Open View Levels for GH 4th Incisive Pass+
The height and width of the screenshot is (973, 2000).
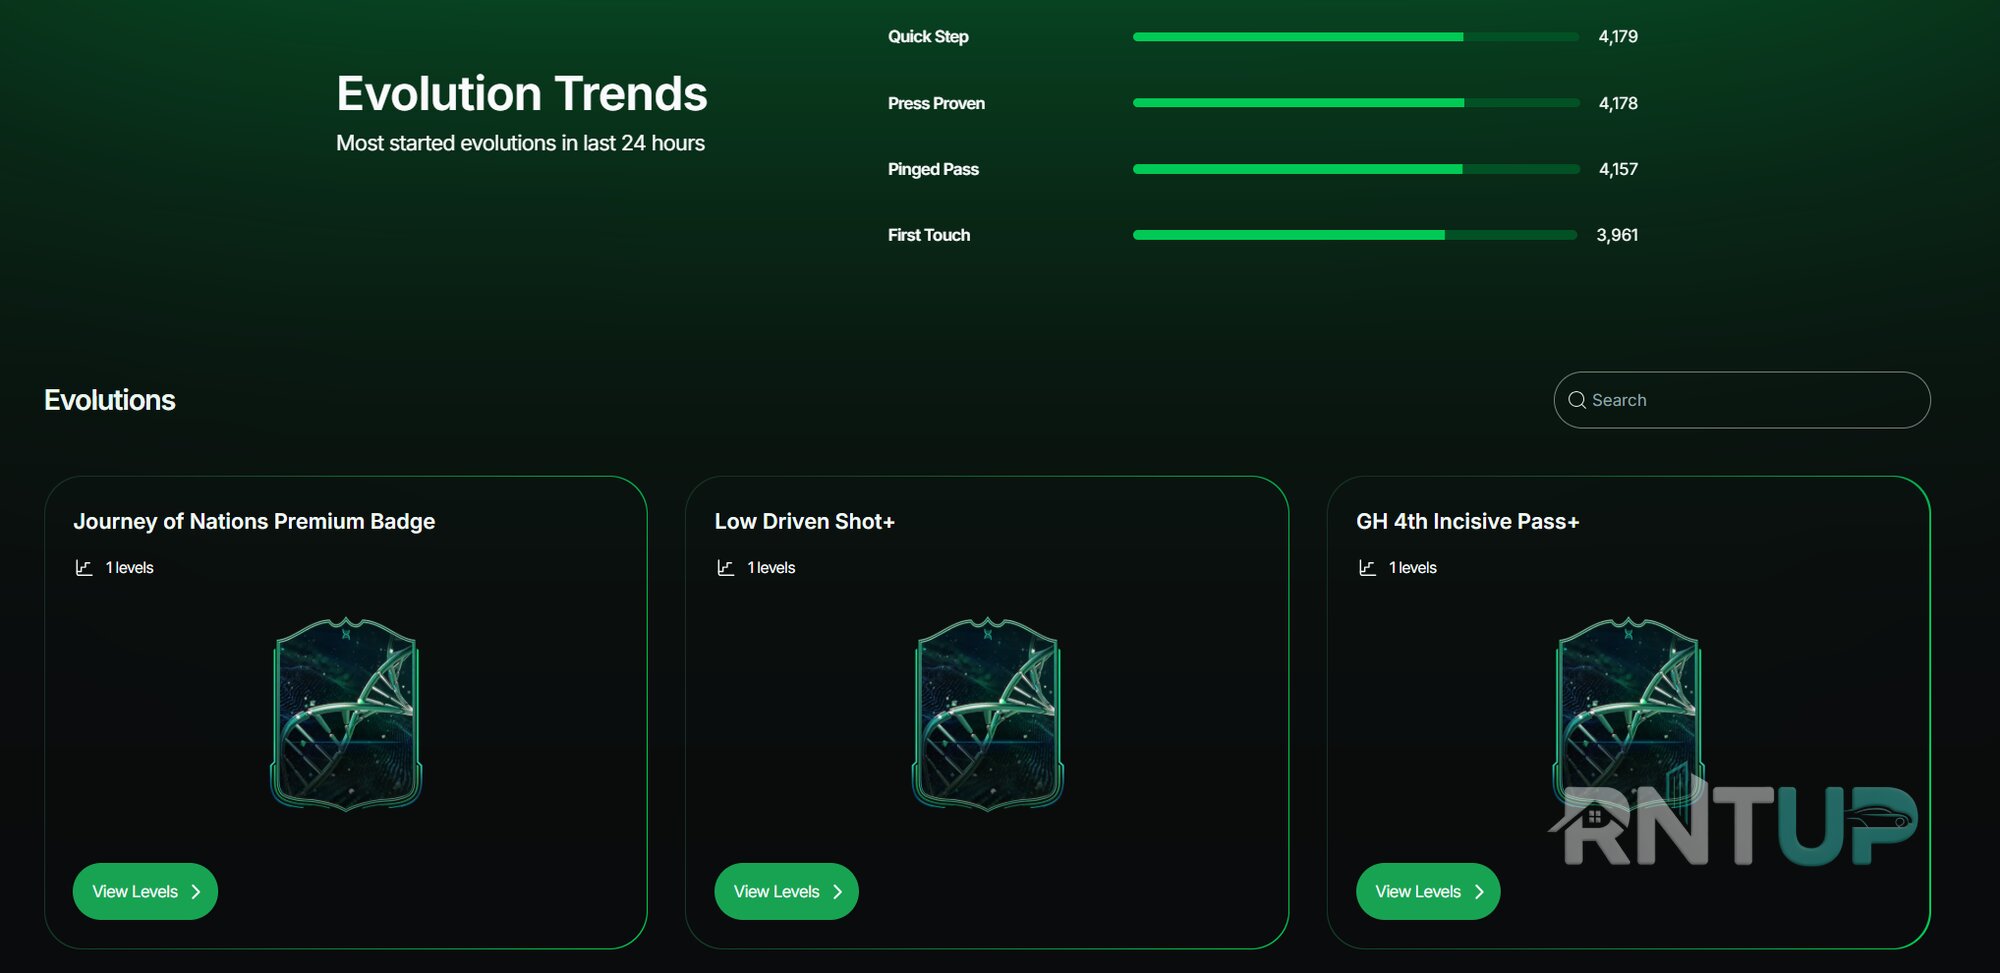point(1428,891)
